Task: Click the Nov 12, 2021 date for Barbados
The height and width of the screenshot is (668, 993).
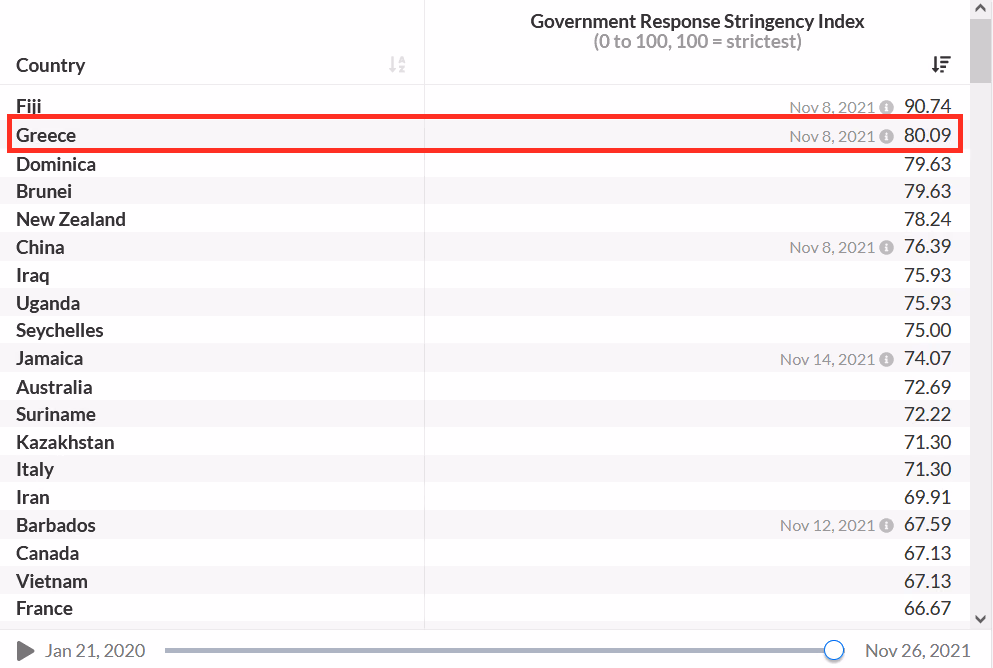Action: (827, 526)
